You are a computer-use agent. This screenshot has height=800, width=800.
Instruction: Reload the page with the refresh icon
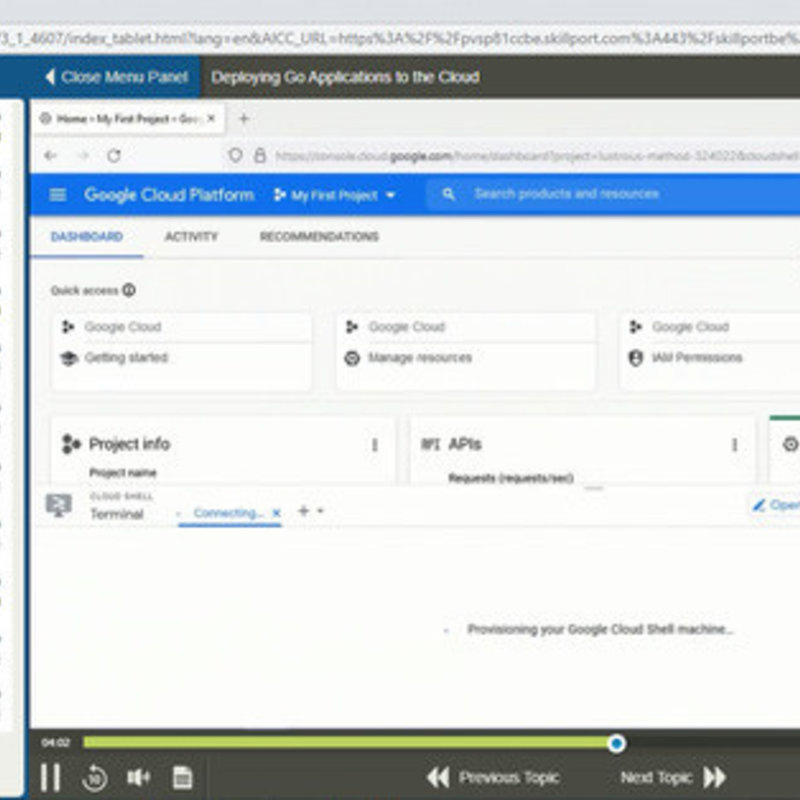[114, 156]
